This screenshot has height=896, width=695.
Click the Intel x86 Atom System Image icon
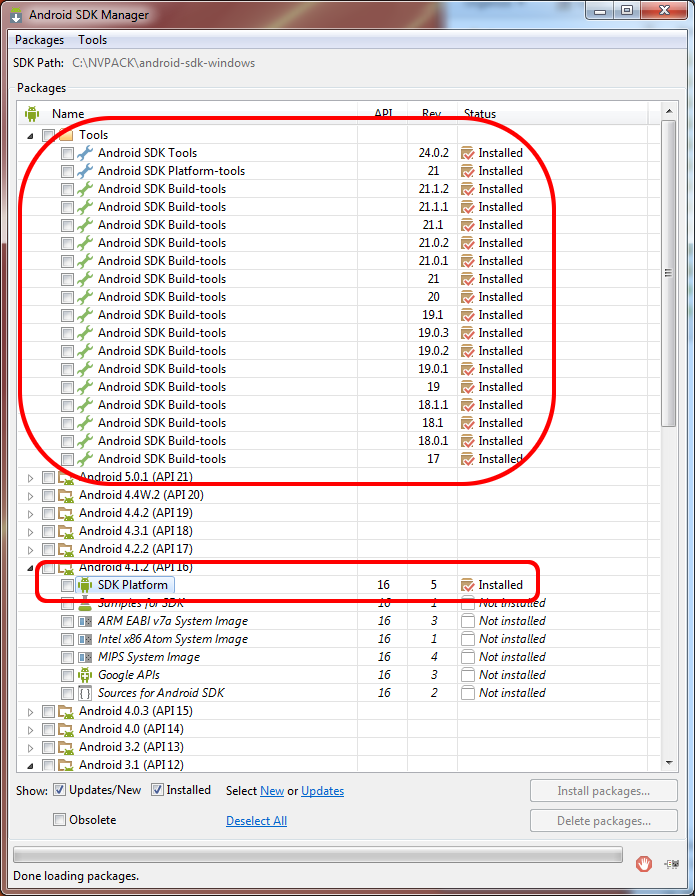click(85, 639)
